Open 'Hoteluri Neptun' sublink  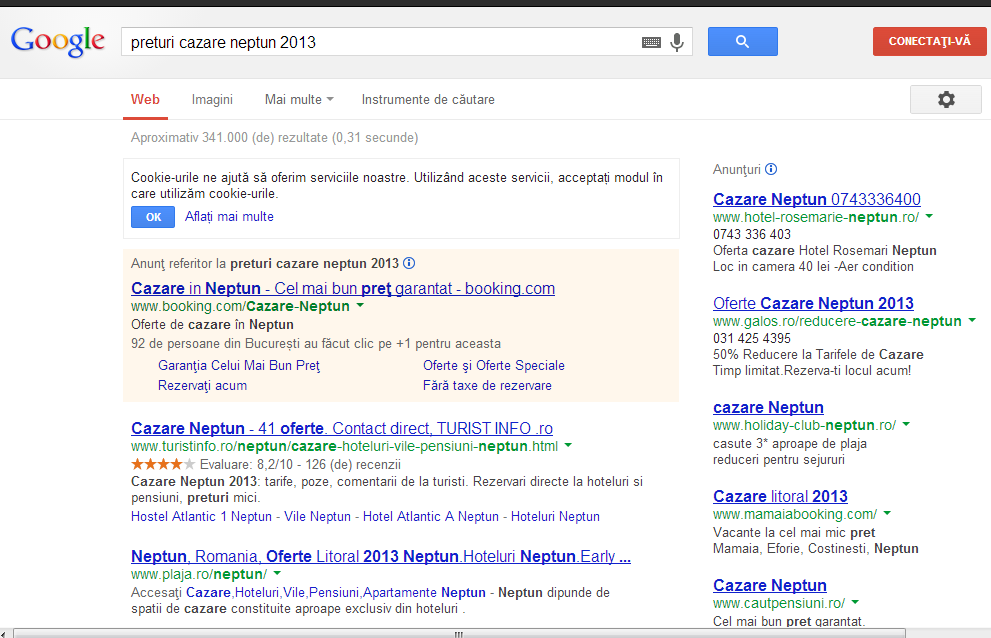click(555, 517)
